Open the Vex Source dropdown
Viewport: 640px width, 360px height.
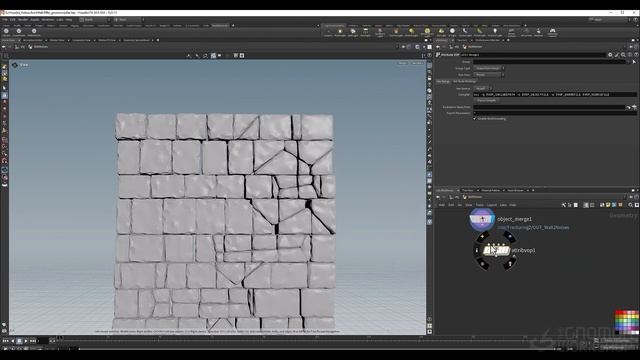[x=483, y=88]
